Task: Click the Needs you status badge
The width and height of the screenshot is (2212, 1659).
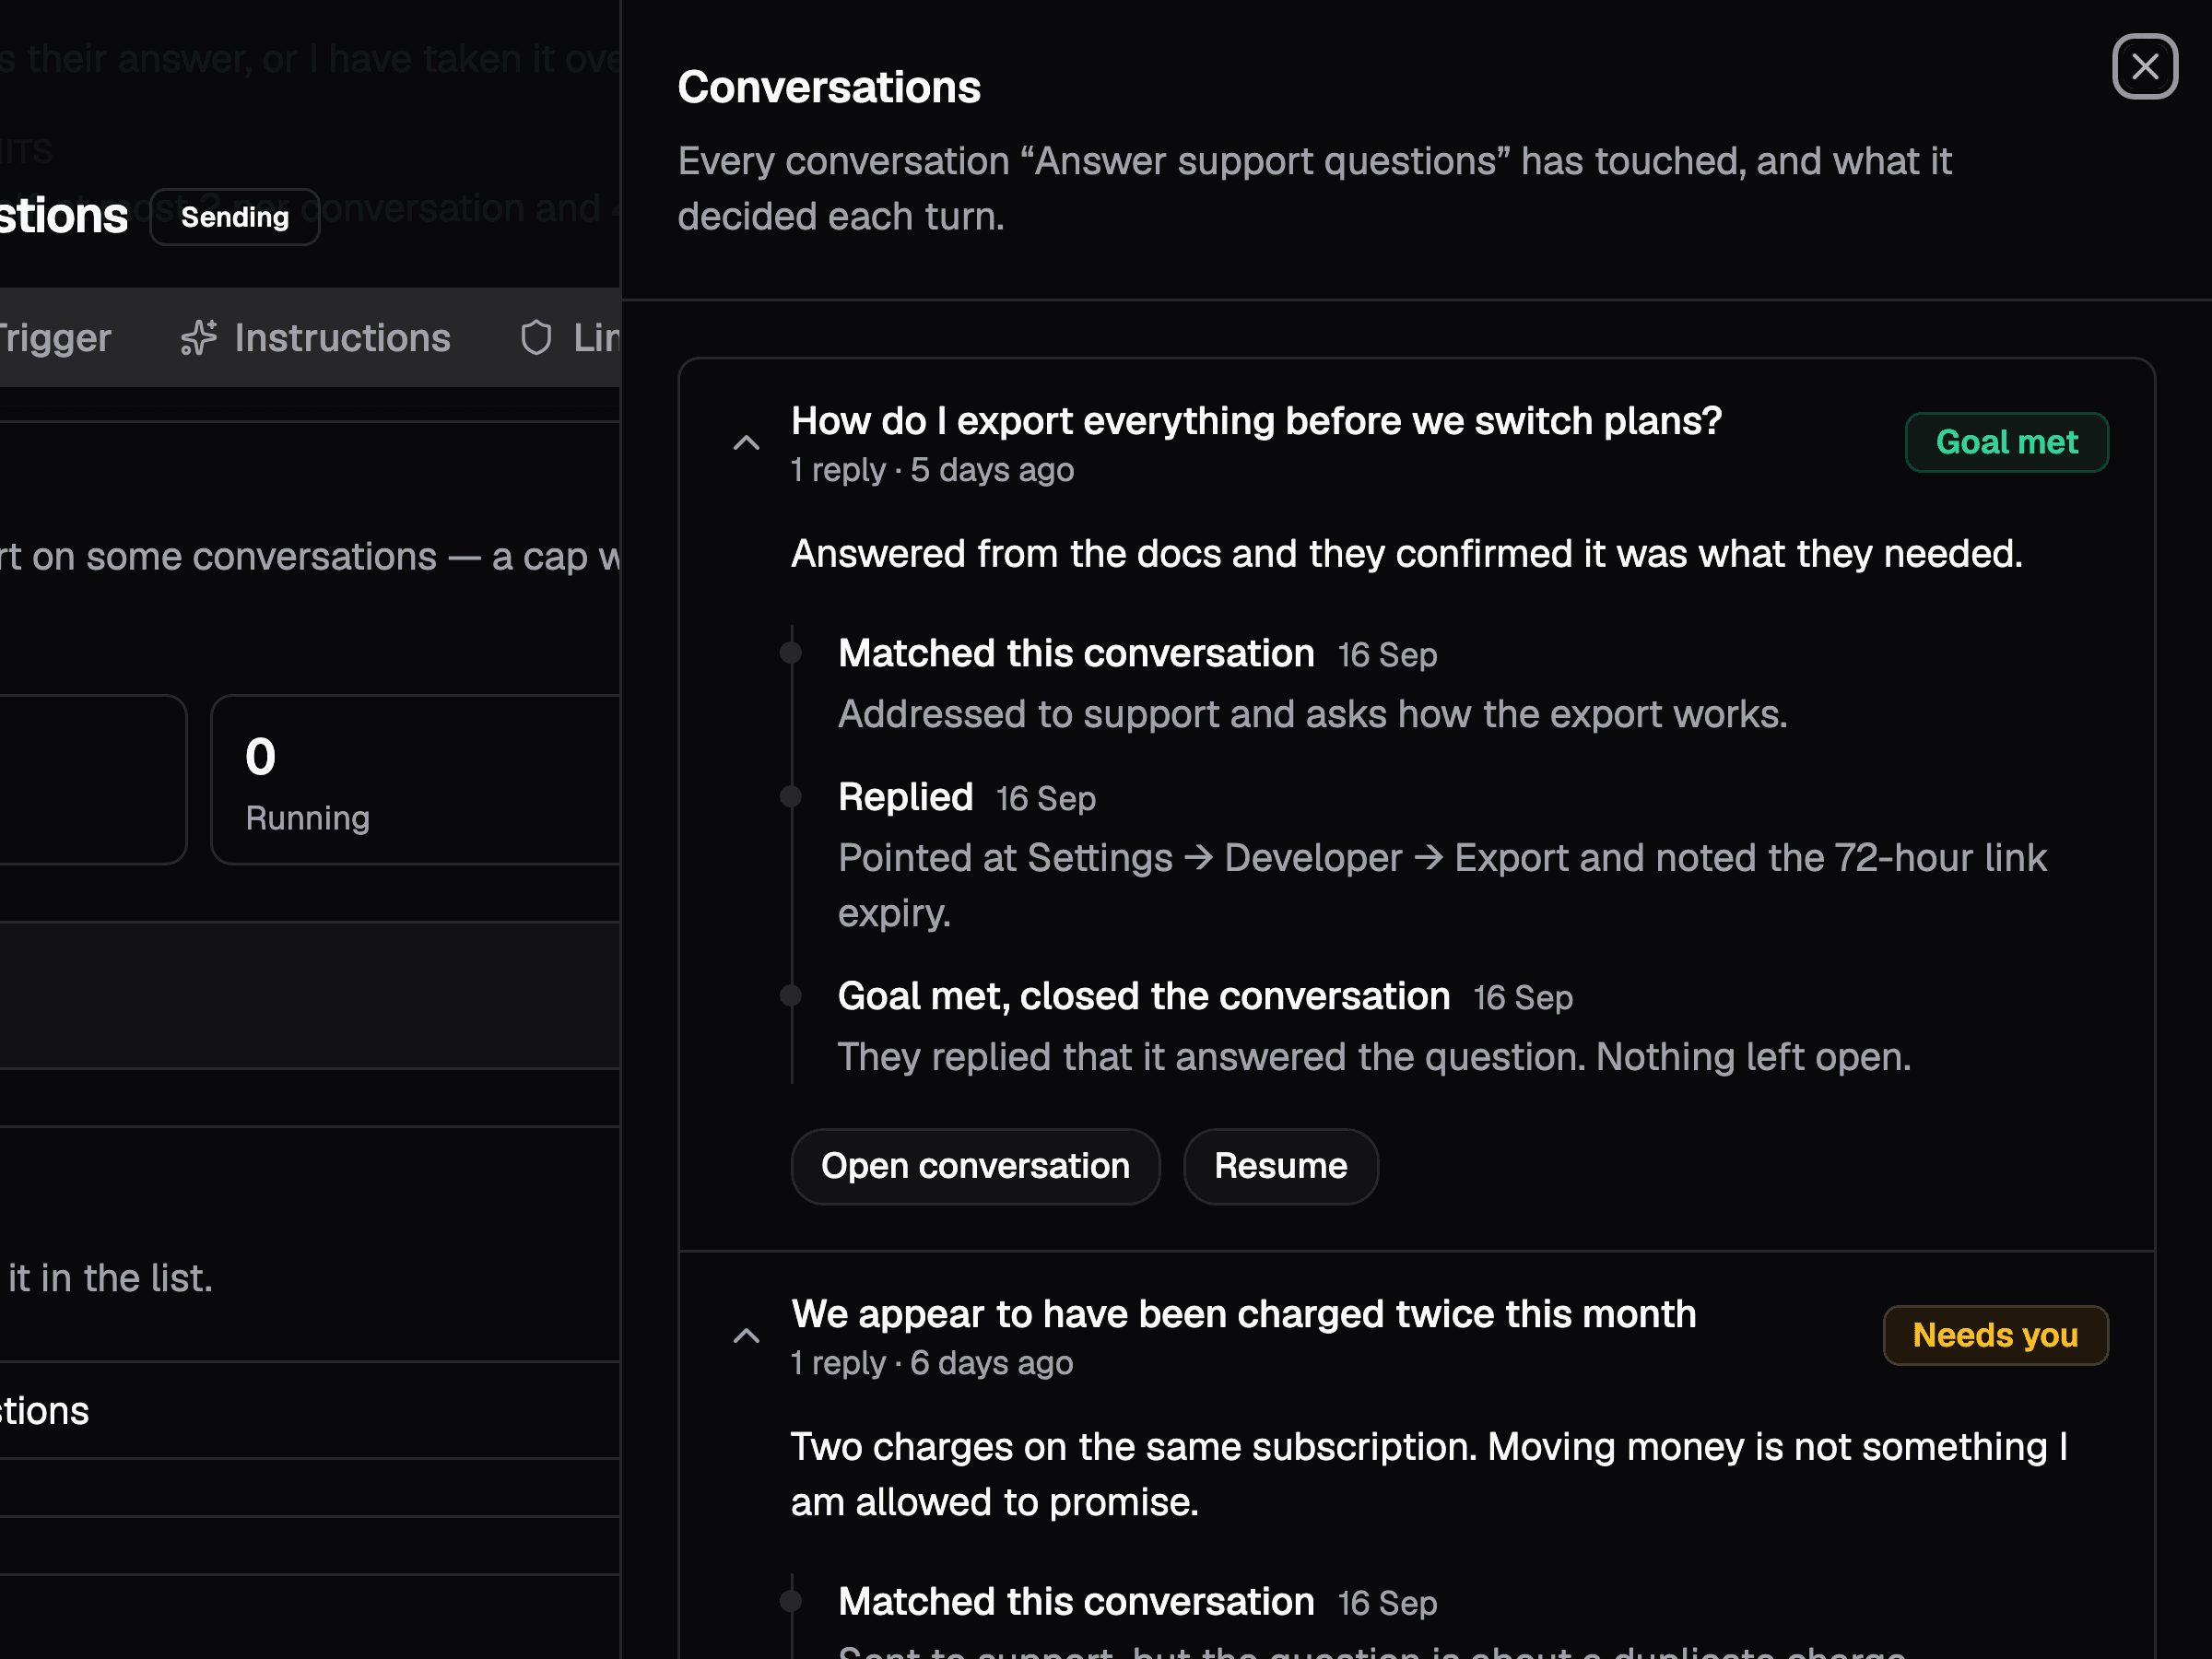Action: click(1995, 1335)
